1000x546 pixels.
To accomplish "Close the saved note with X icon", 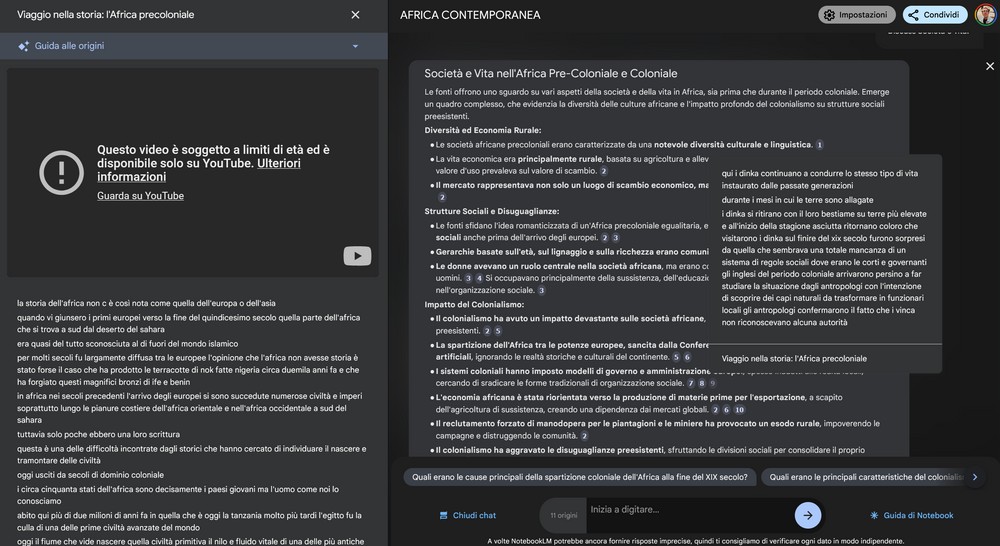I will coord(989,66).
